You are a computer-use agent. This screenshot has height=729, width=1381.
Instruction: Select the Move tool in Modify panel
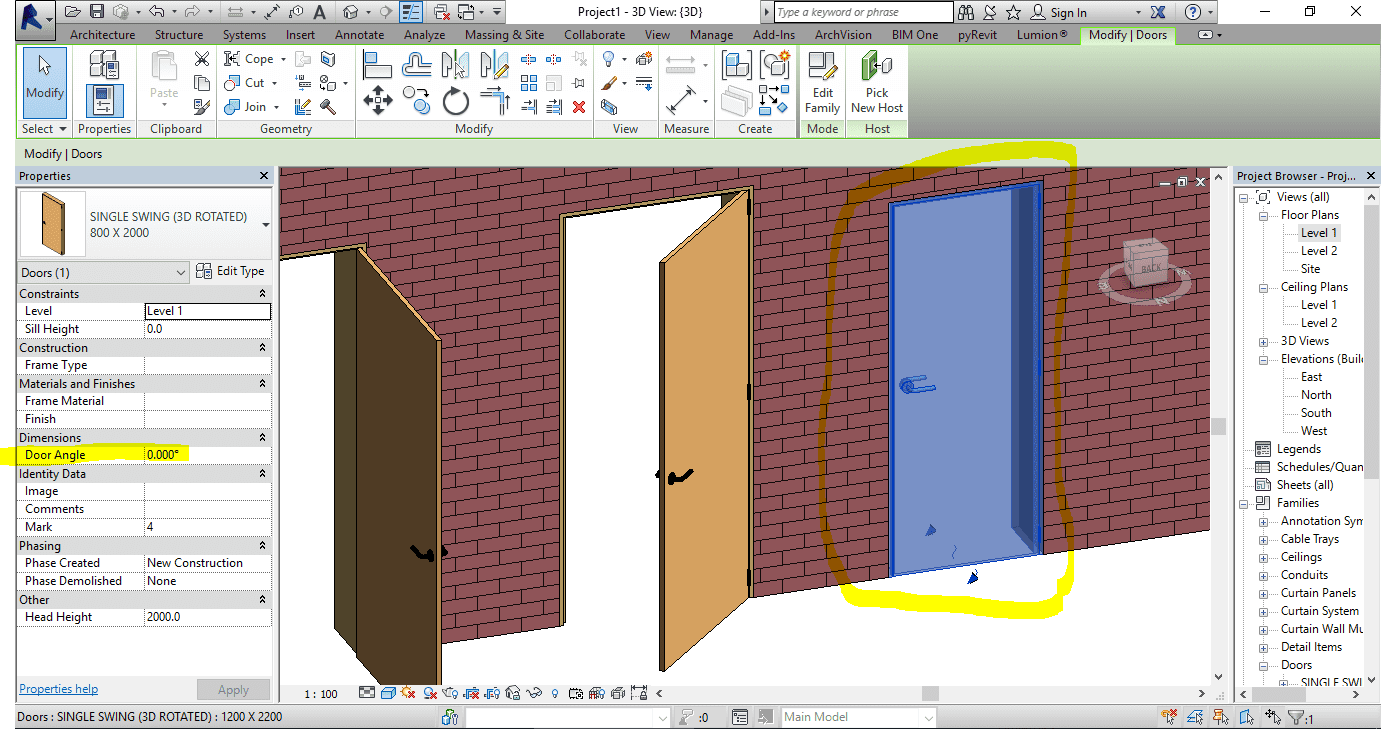pyautogui.click(x=377, y=101)
